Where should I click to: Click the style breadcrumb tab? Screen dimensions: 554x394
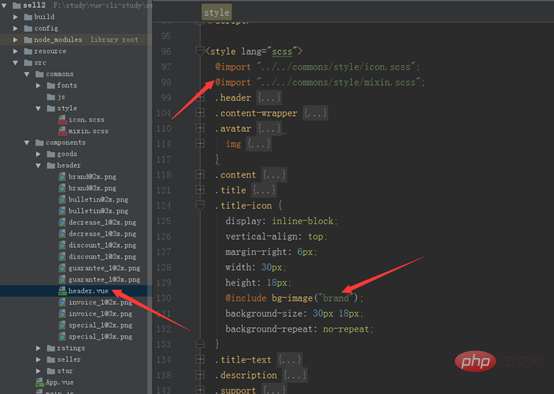[217, 13]
